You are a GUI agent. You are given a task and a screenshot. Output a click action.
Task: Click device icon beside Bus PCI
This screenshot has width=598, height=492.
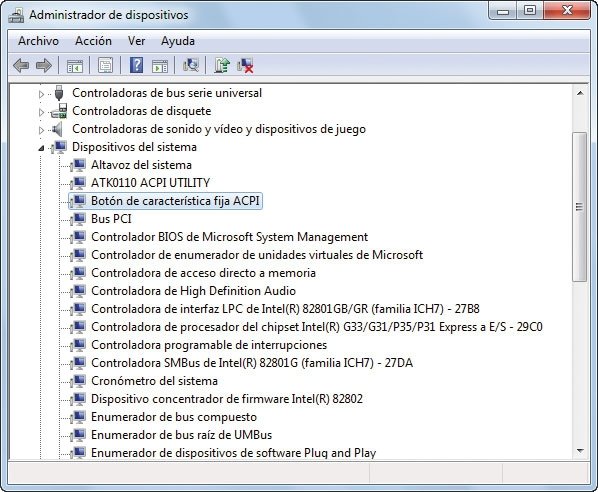coord(78,219)
